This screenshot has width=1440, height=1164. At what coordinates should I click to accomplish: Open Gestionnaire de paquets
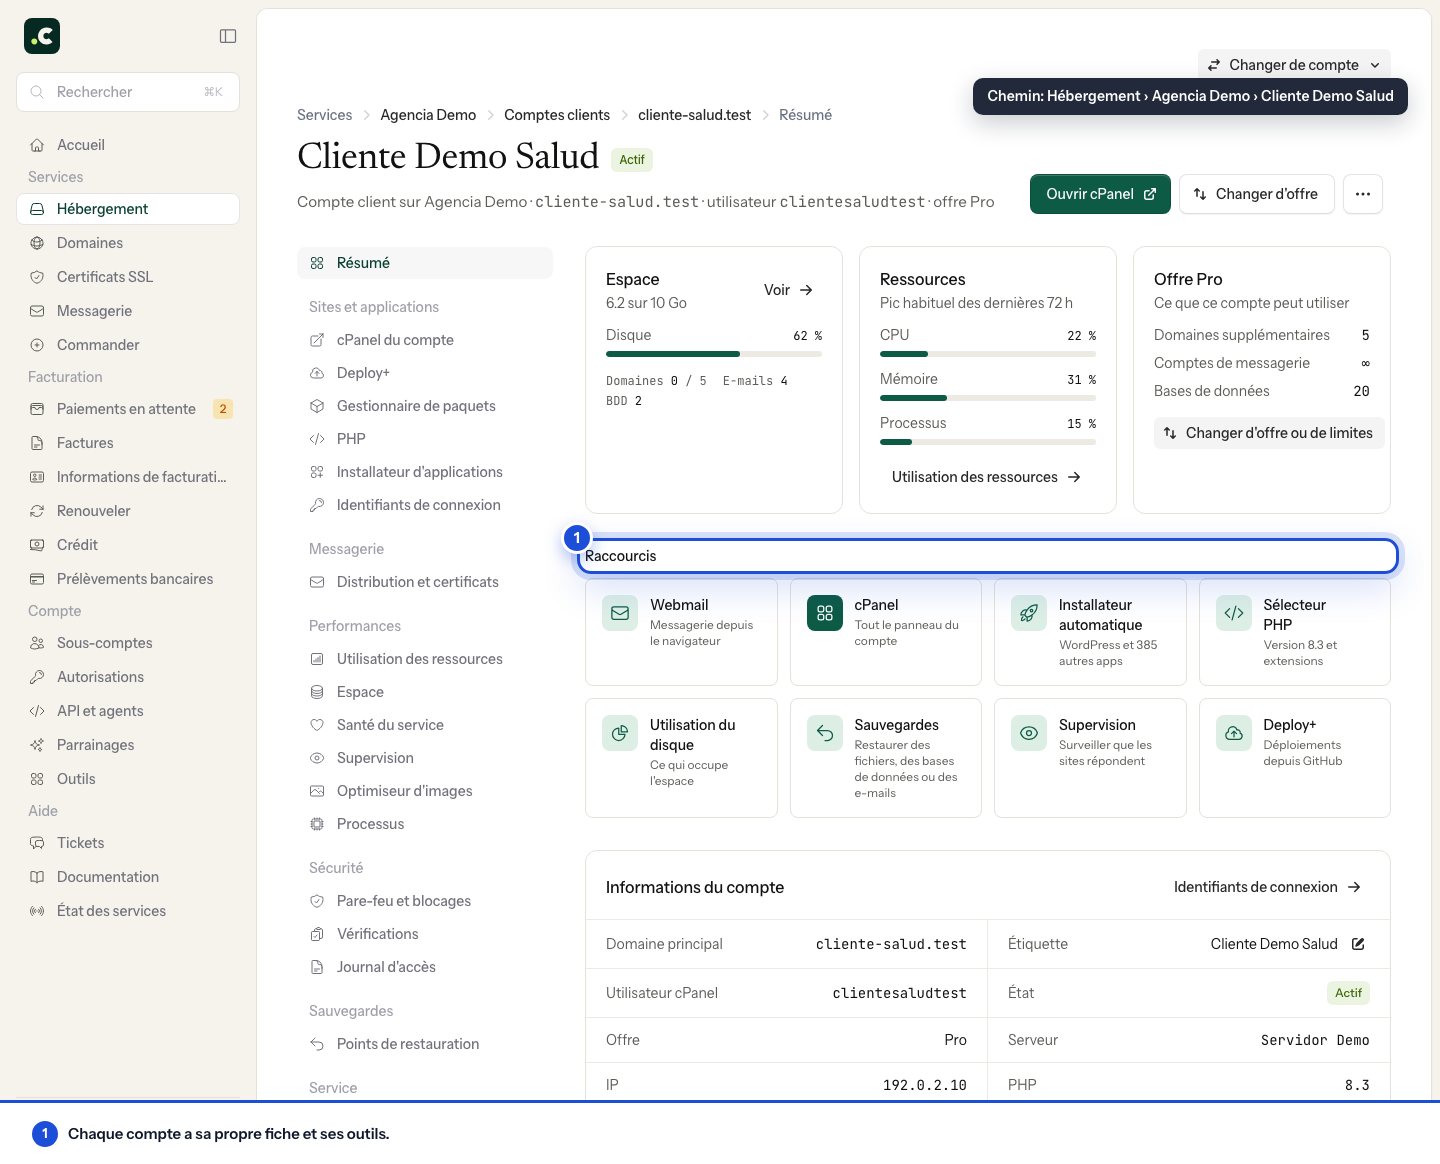425,406
